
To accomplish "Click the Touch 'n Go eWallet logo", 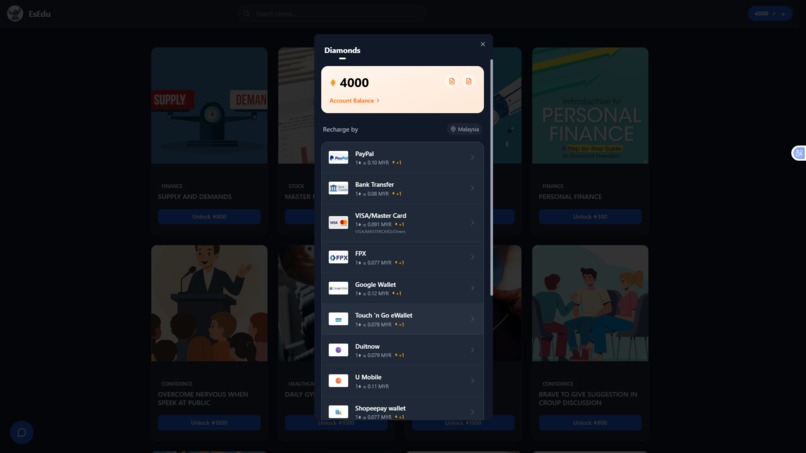I will (338, 319).
